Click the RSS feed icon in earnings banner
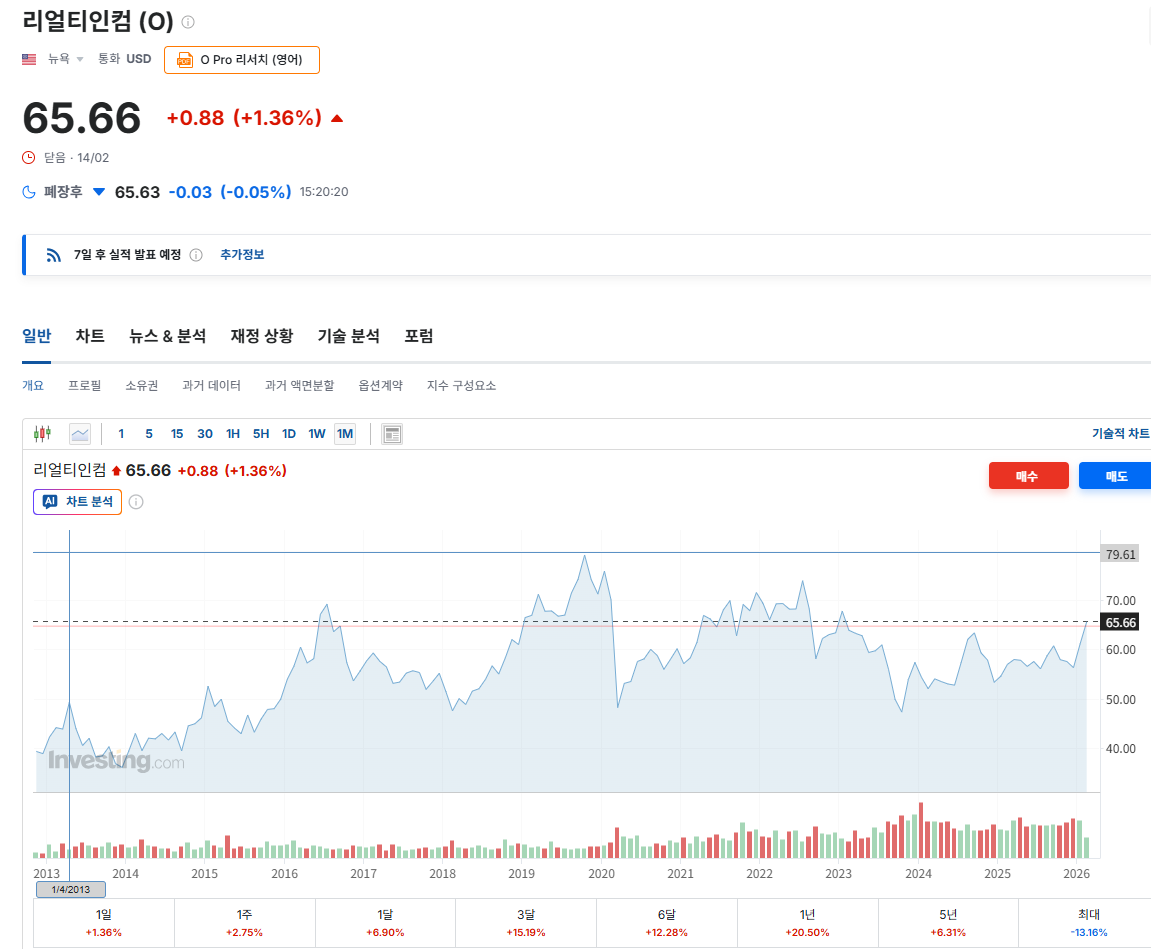The image size is (1151, 949). click(53, 255)
